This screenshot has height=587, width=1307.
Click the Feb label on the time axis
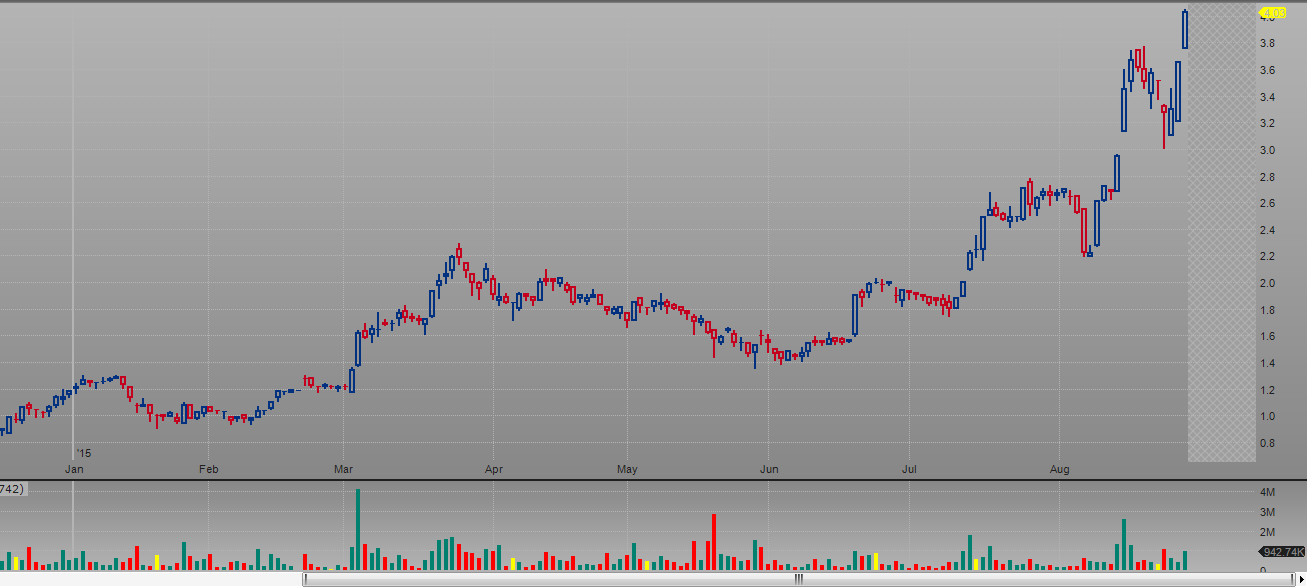coord(208,468)
